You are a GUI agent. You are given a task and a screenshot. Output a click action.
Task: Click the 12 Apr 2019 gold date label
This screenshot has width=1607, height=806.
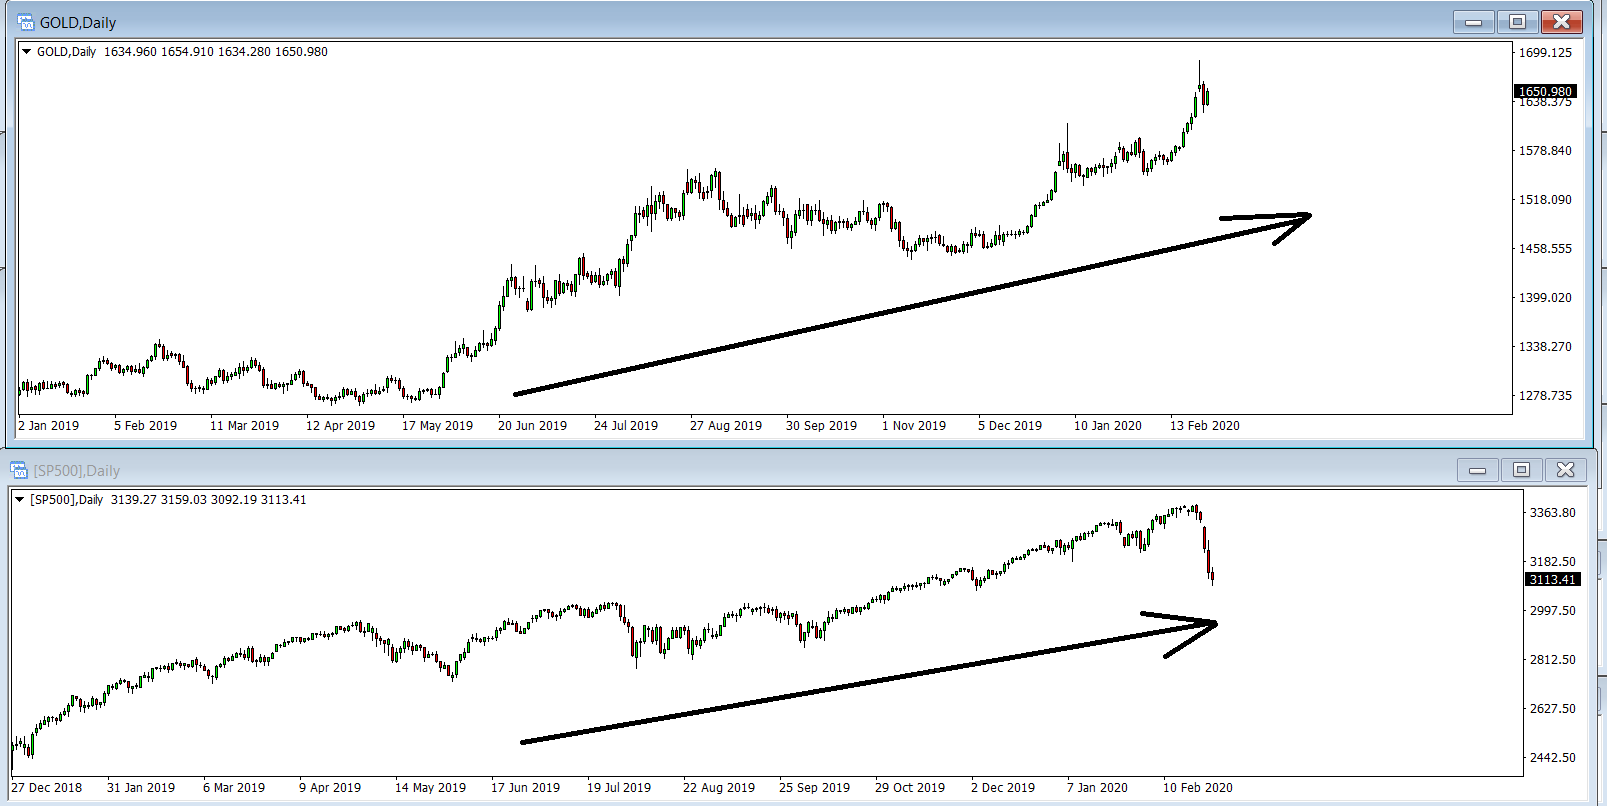[x=340, y=426]
